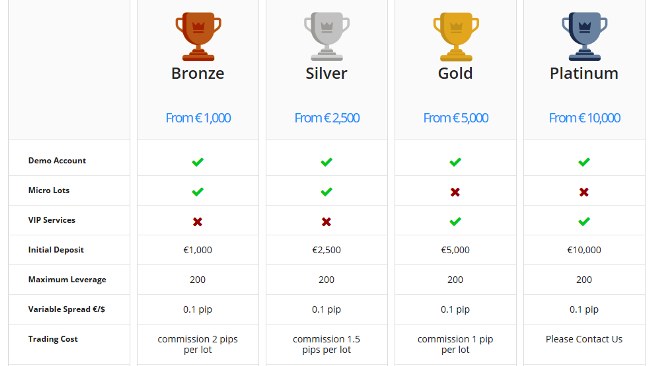Click Silver VIP Services red cross
Viewport: 650px width, 366px height.
[x=326, y=222]
